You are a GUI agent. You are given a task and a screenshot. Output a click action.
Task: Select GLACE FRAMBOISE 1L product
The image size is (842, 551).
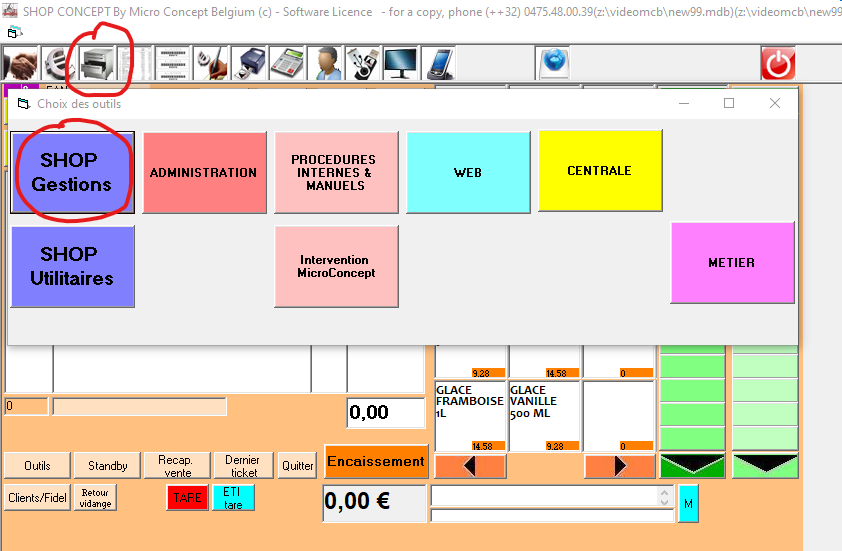point(470,416)
